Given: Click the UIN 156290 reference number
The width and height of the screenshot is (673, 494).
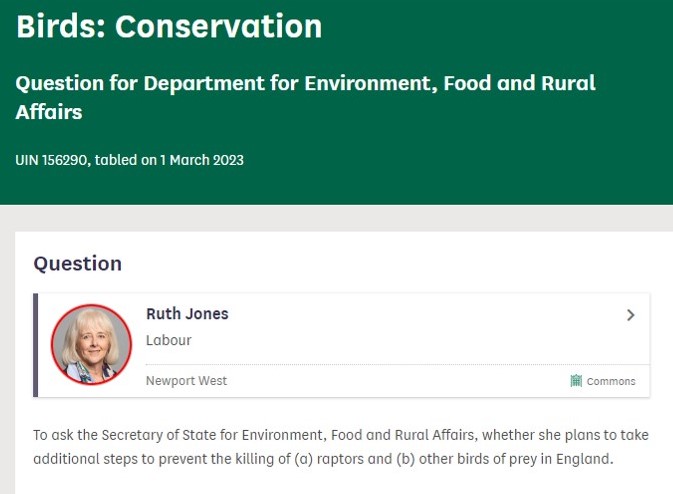Looking at the screenshot, I should (54, 160).
